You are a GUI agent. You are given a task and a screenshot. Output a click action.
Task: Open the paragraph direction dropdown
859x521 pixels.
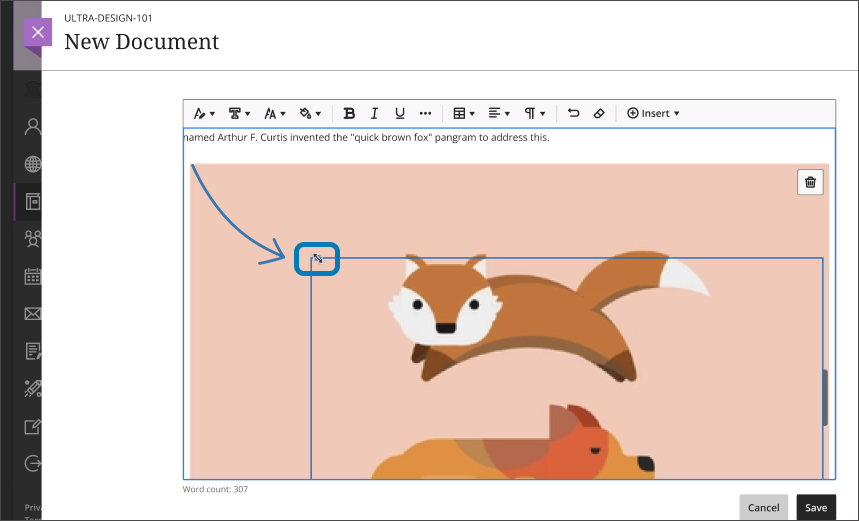[x=535, y=114]
